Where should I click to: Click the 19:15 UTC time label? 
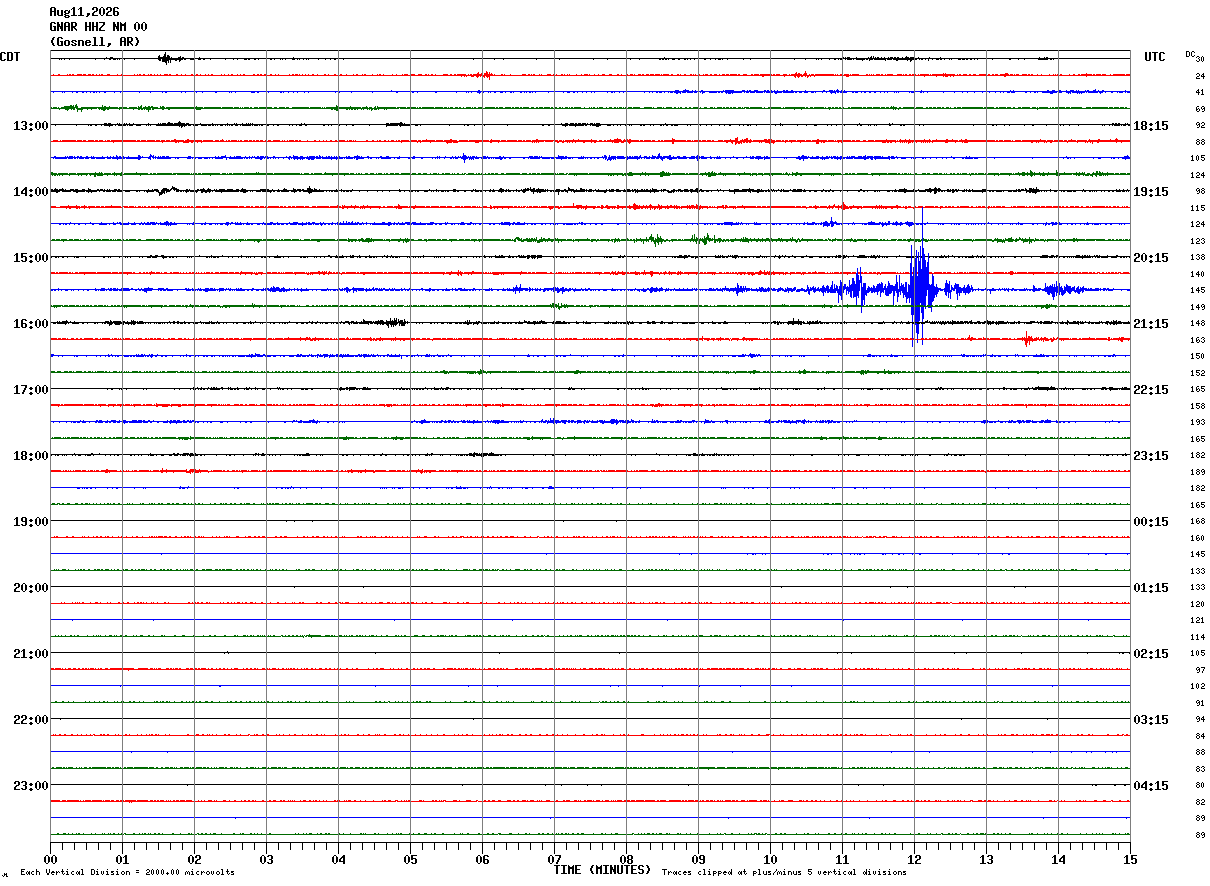point(1151,192)
